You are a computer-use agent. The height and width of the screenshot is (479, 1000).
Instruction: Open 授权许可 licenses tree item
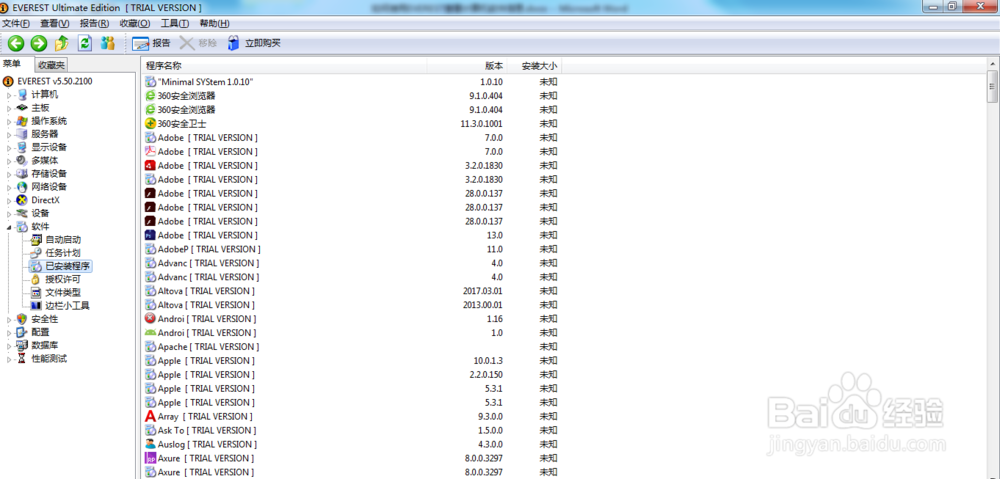55,279
